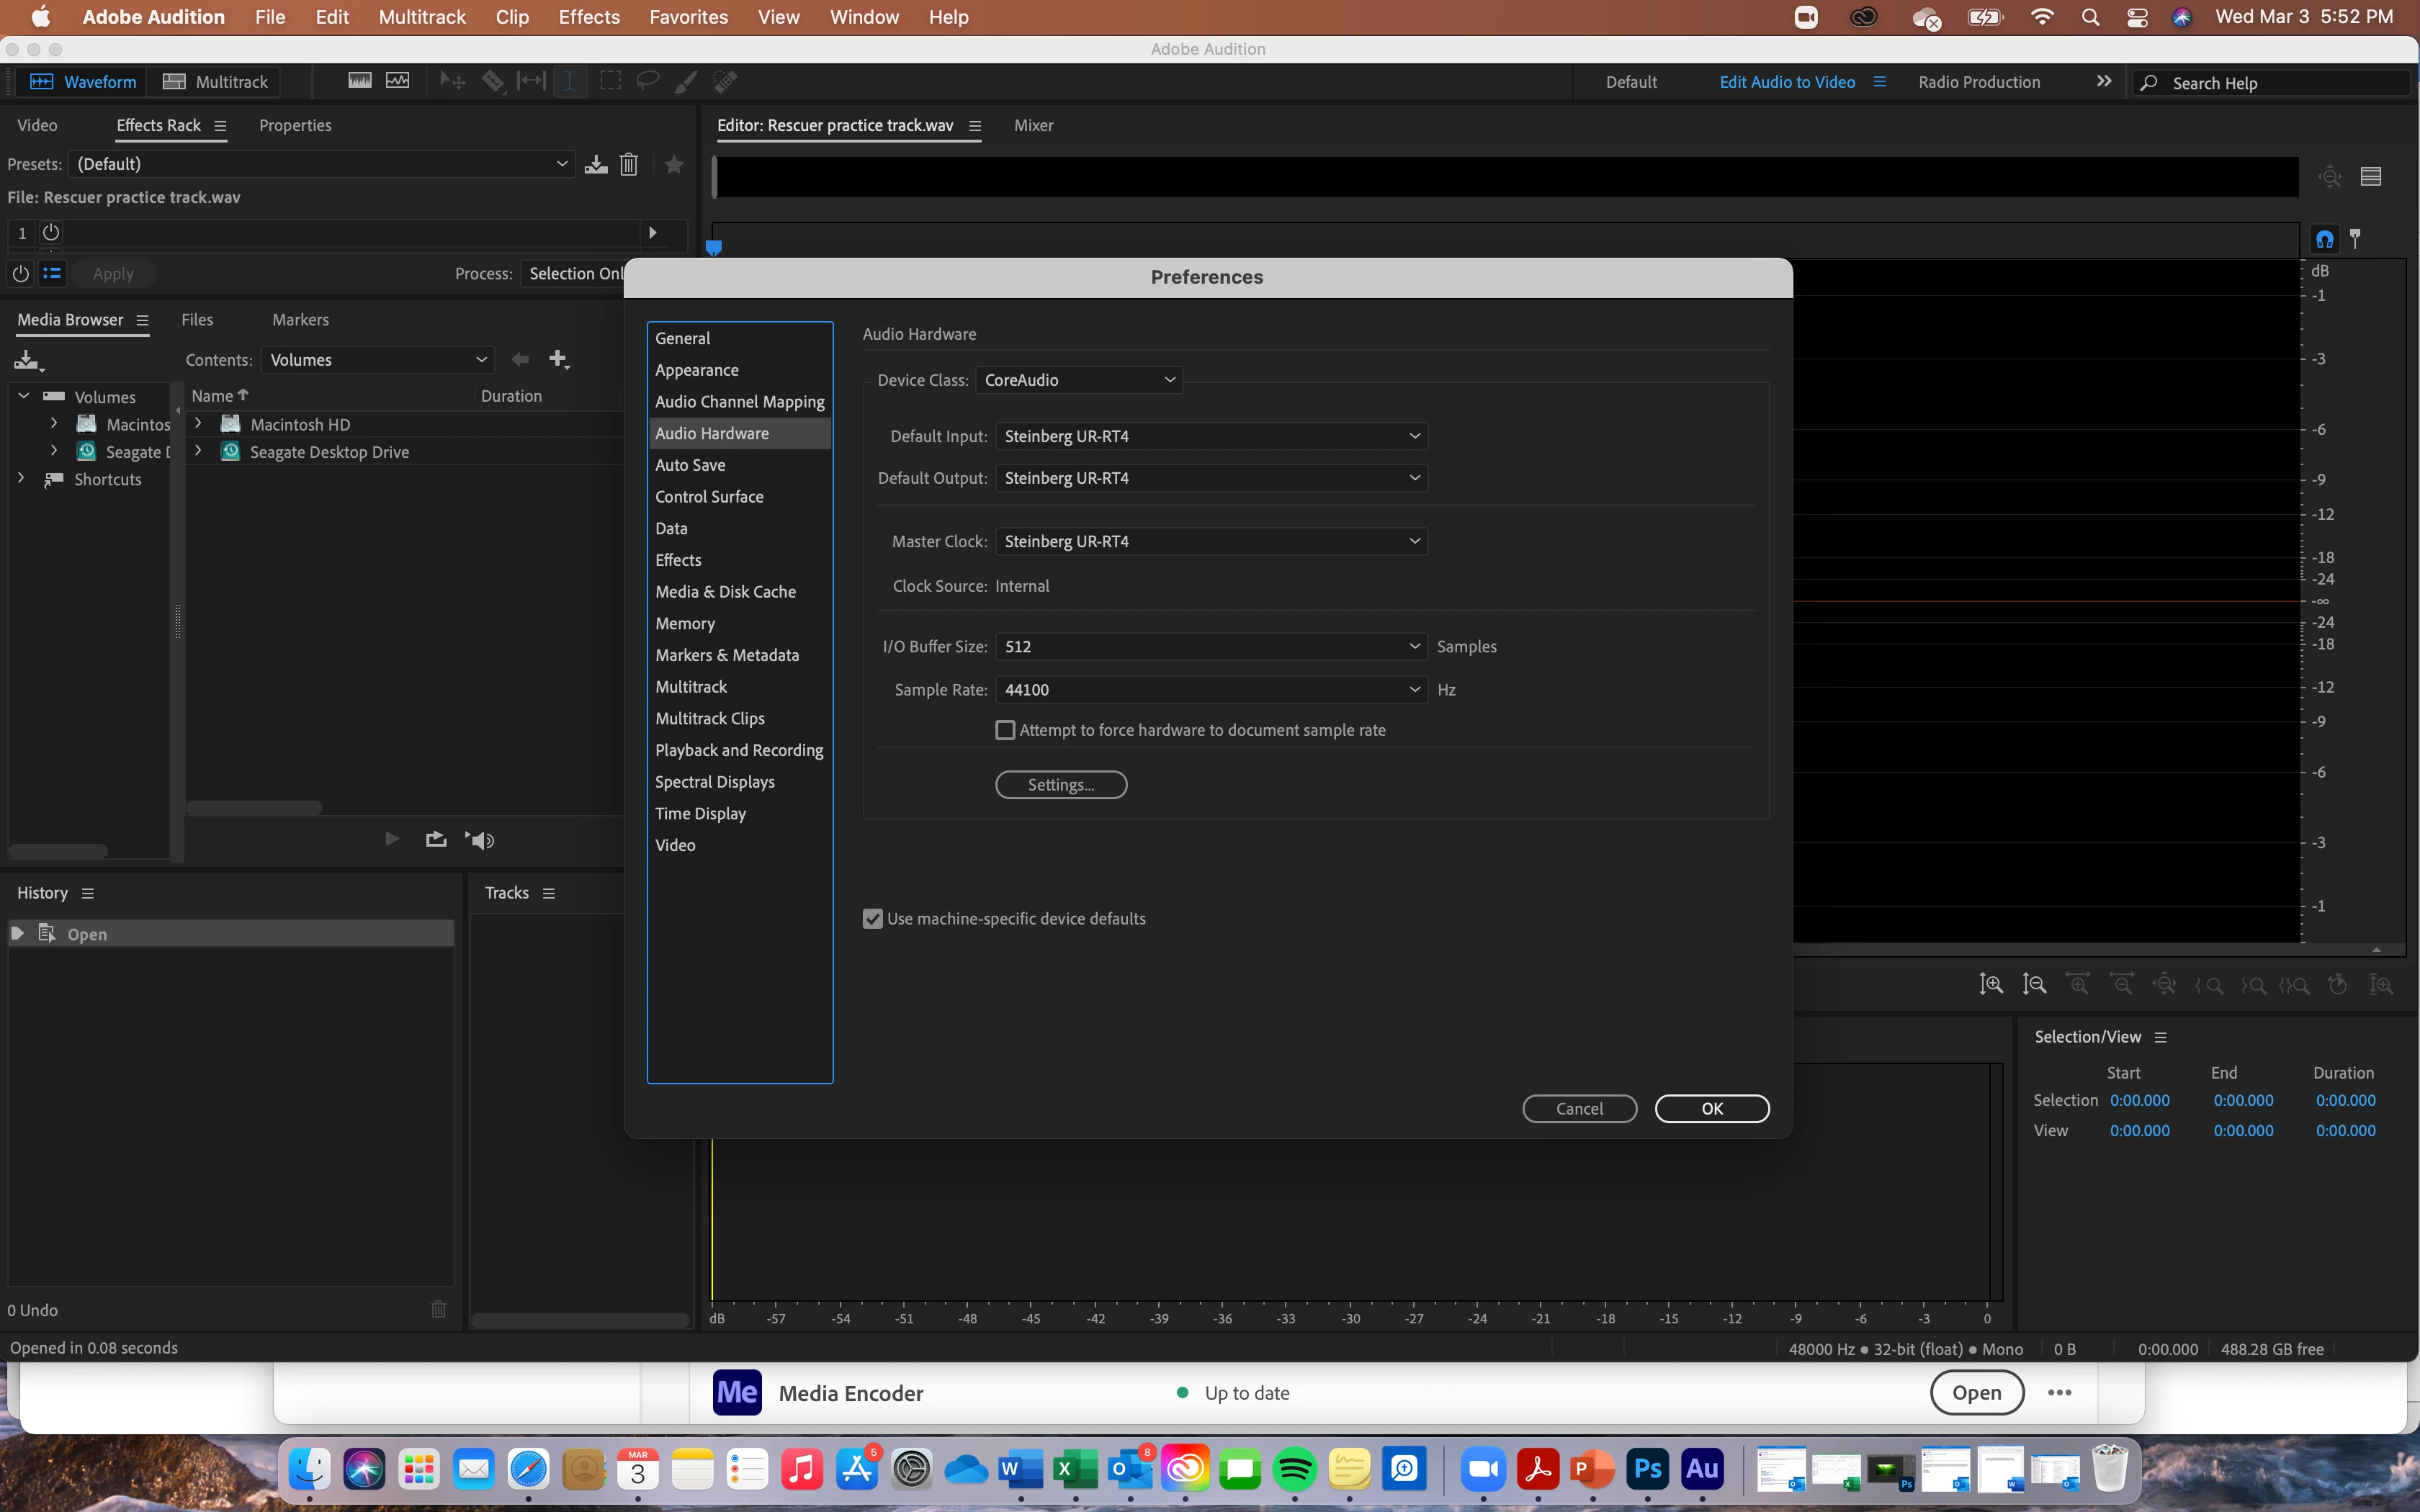The image size is (2420, 1512).
Task: Open Adobe Audition from the dock
Action: coord(1702,1469)
